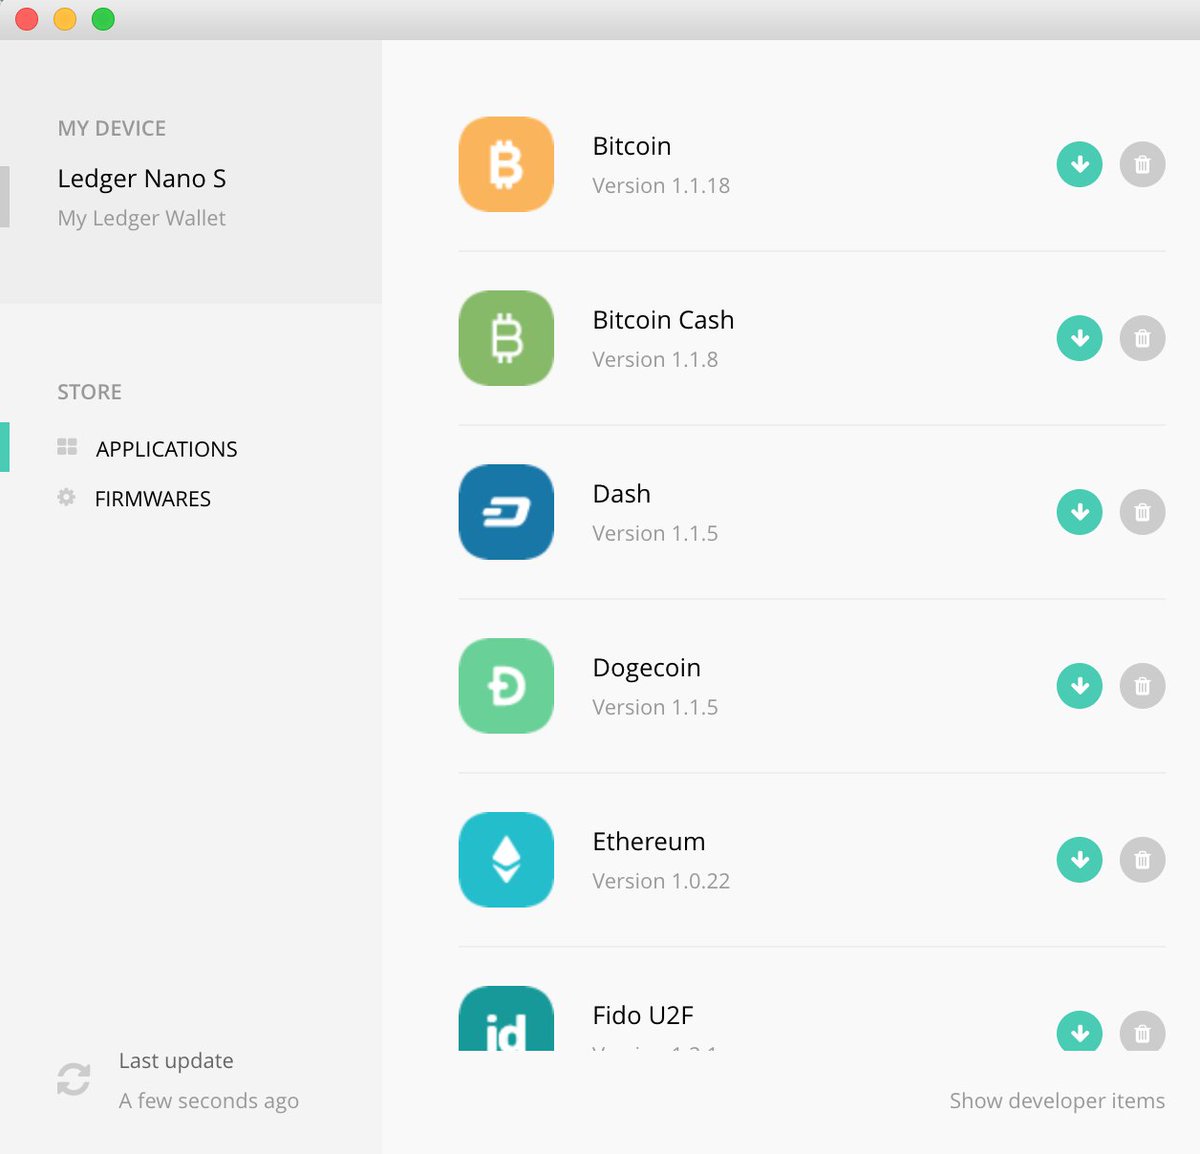The width and height of the screenshot is (1200, 1154).
Task: Click the Version 1.0.22 text
Action: [x=661, y=882]
